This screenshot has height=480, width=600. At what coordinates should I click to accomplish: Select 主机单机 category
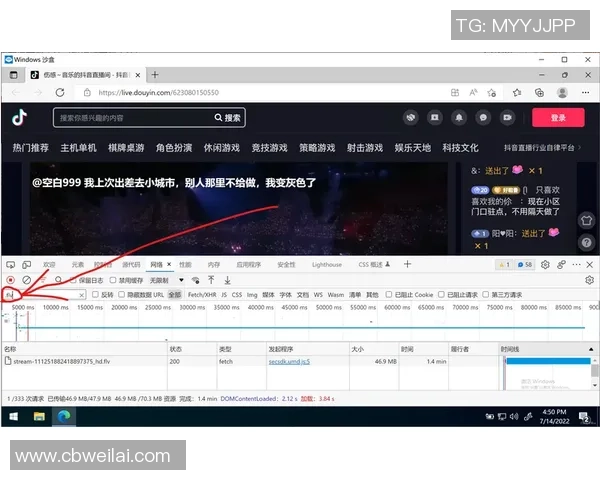point(78,148)
